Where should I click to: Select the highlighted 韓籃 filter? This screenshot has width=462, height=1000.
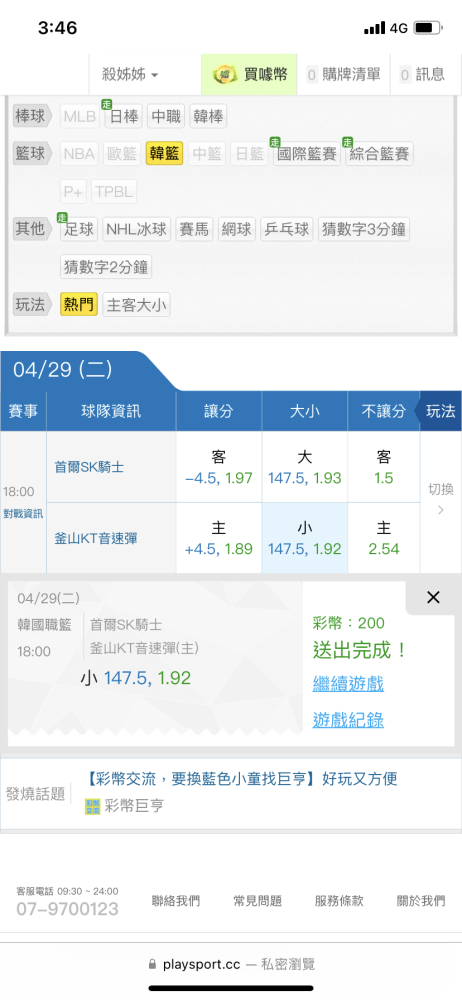click(x=165, y=154)
